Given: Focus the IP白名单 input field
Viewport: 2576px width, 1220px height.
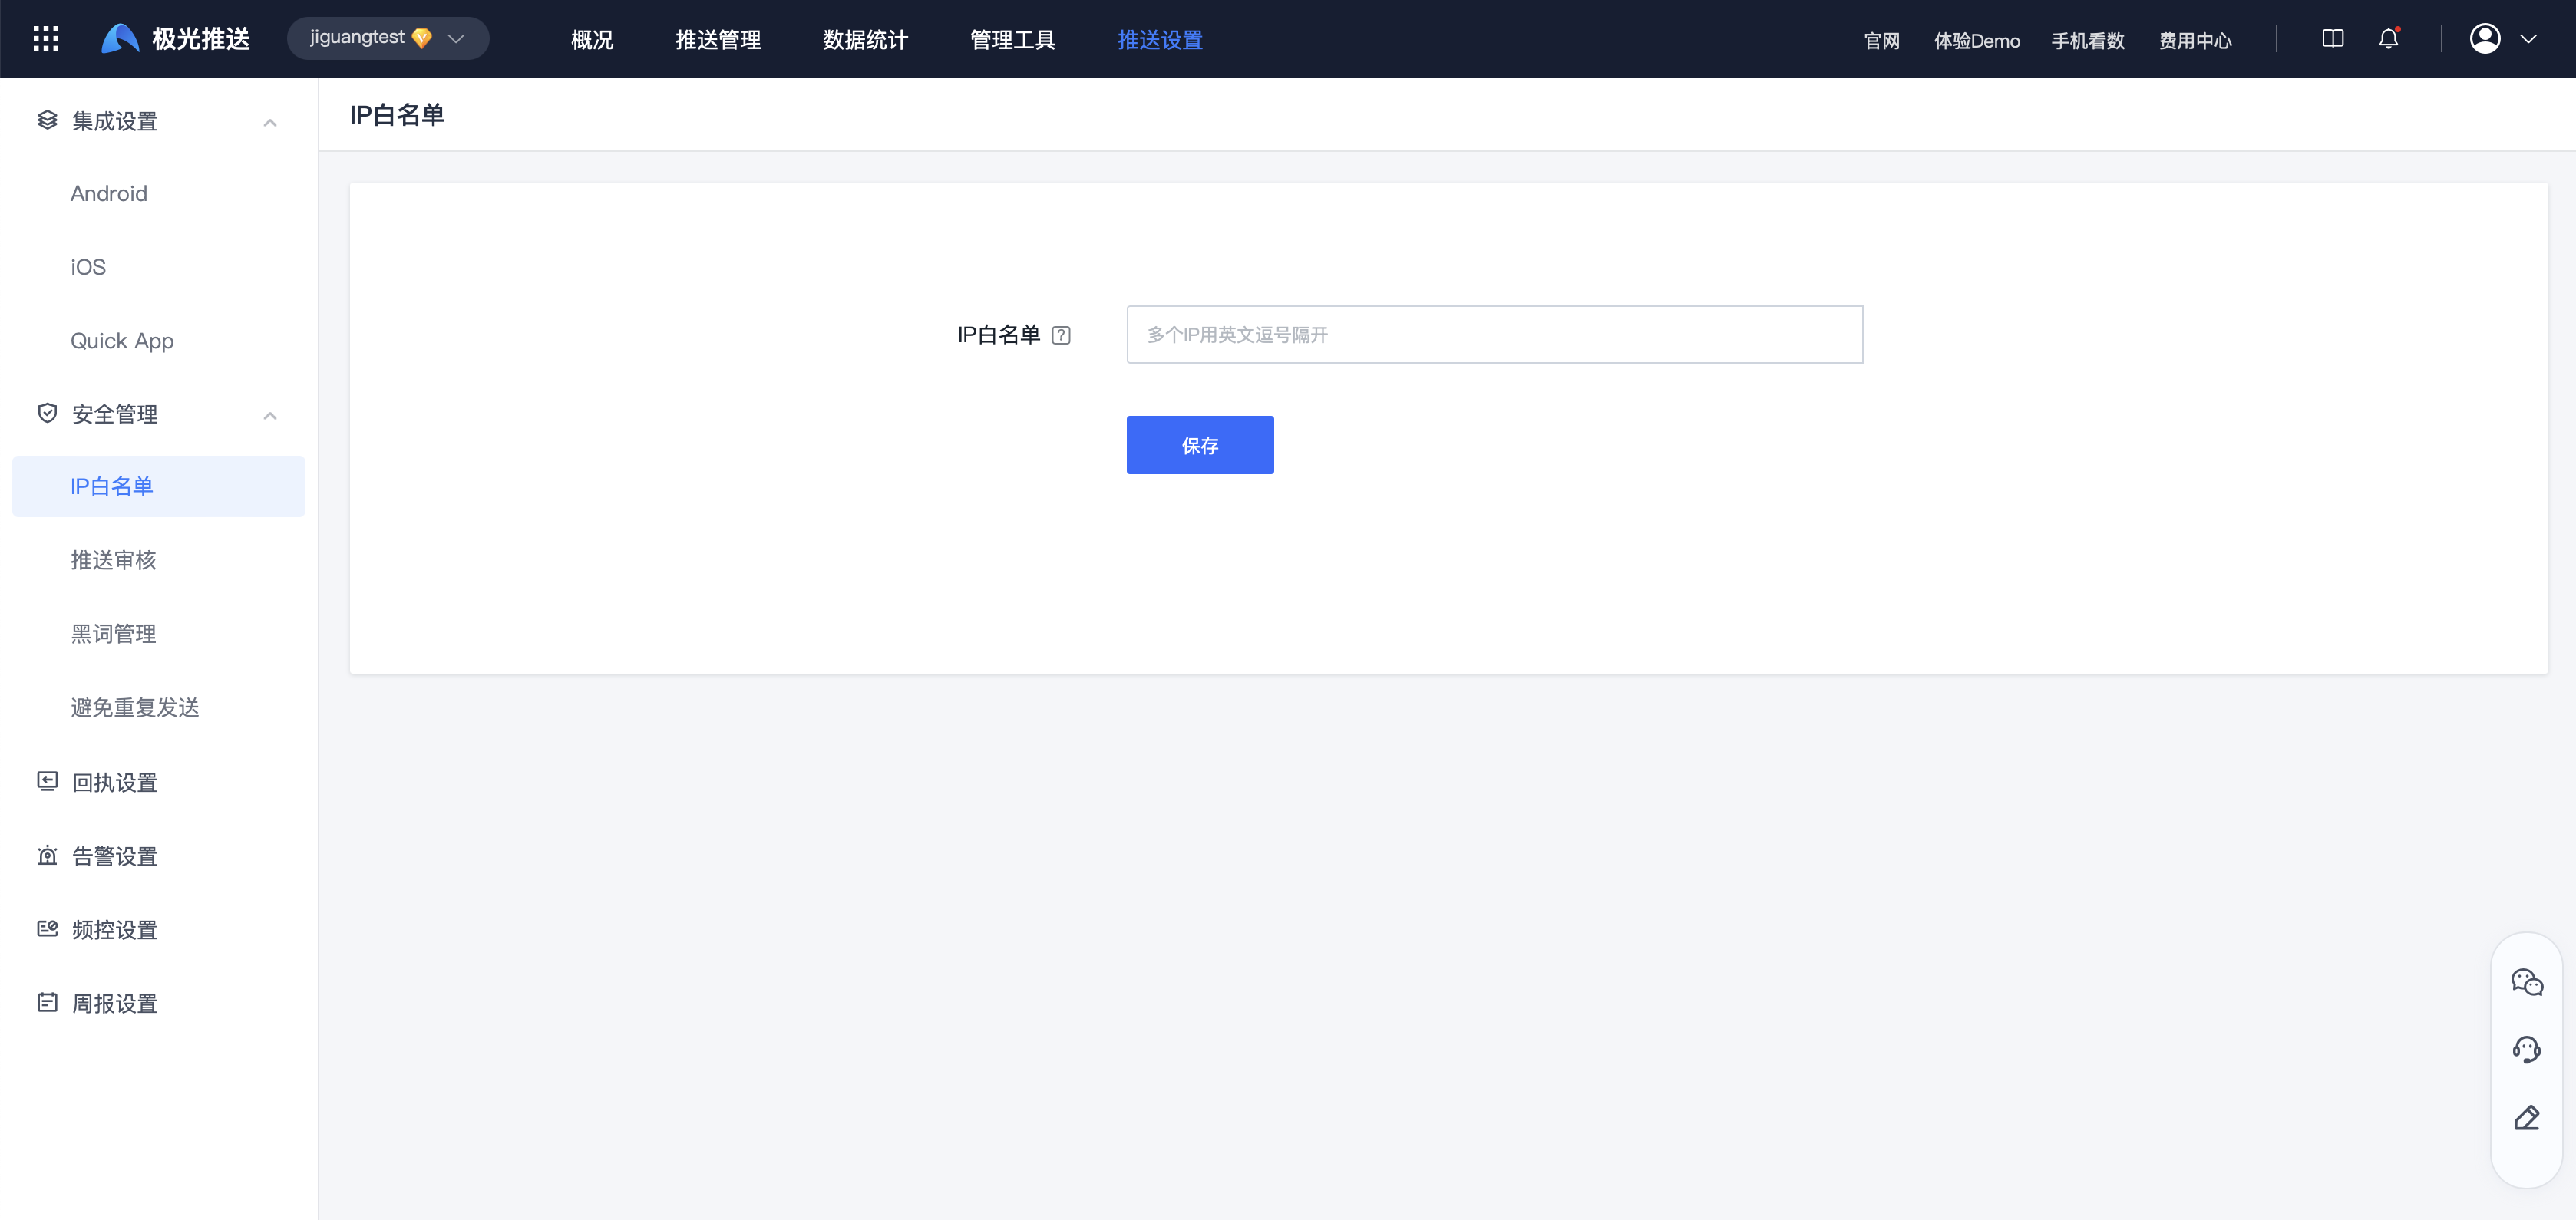Looking at the screenshot, I should 1494,334.
